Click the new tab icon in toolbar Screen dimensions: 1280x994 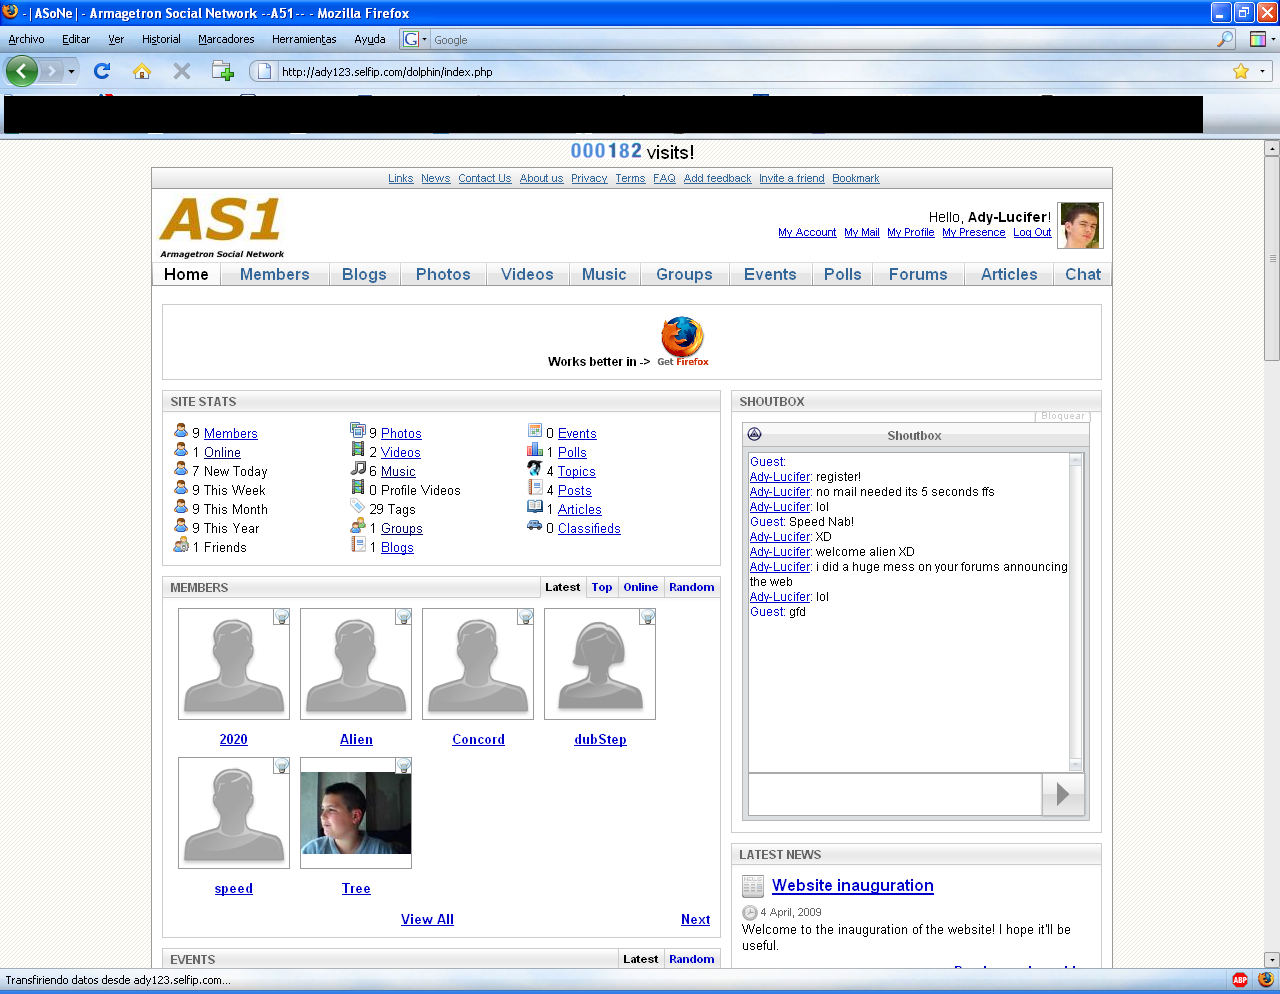[x=222, y=71]
